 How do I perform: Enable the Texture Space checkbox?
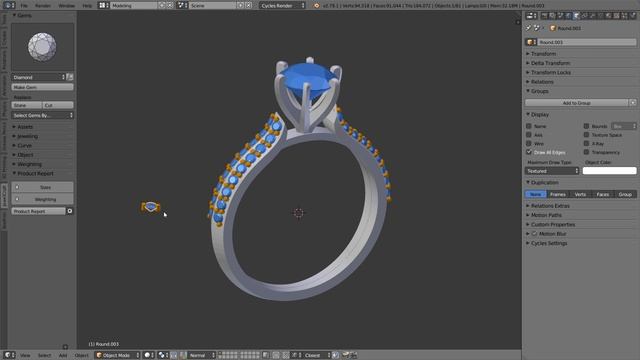587,135
